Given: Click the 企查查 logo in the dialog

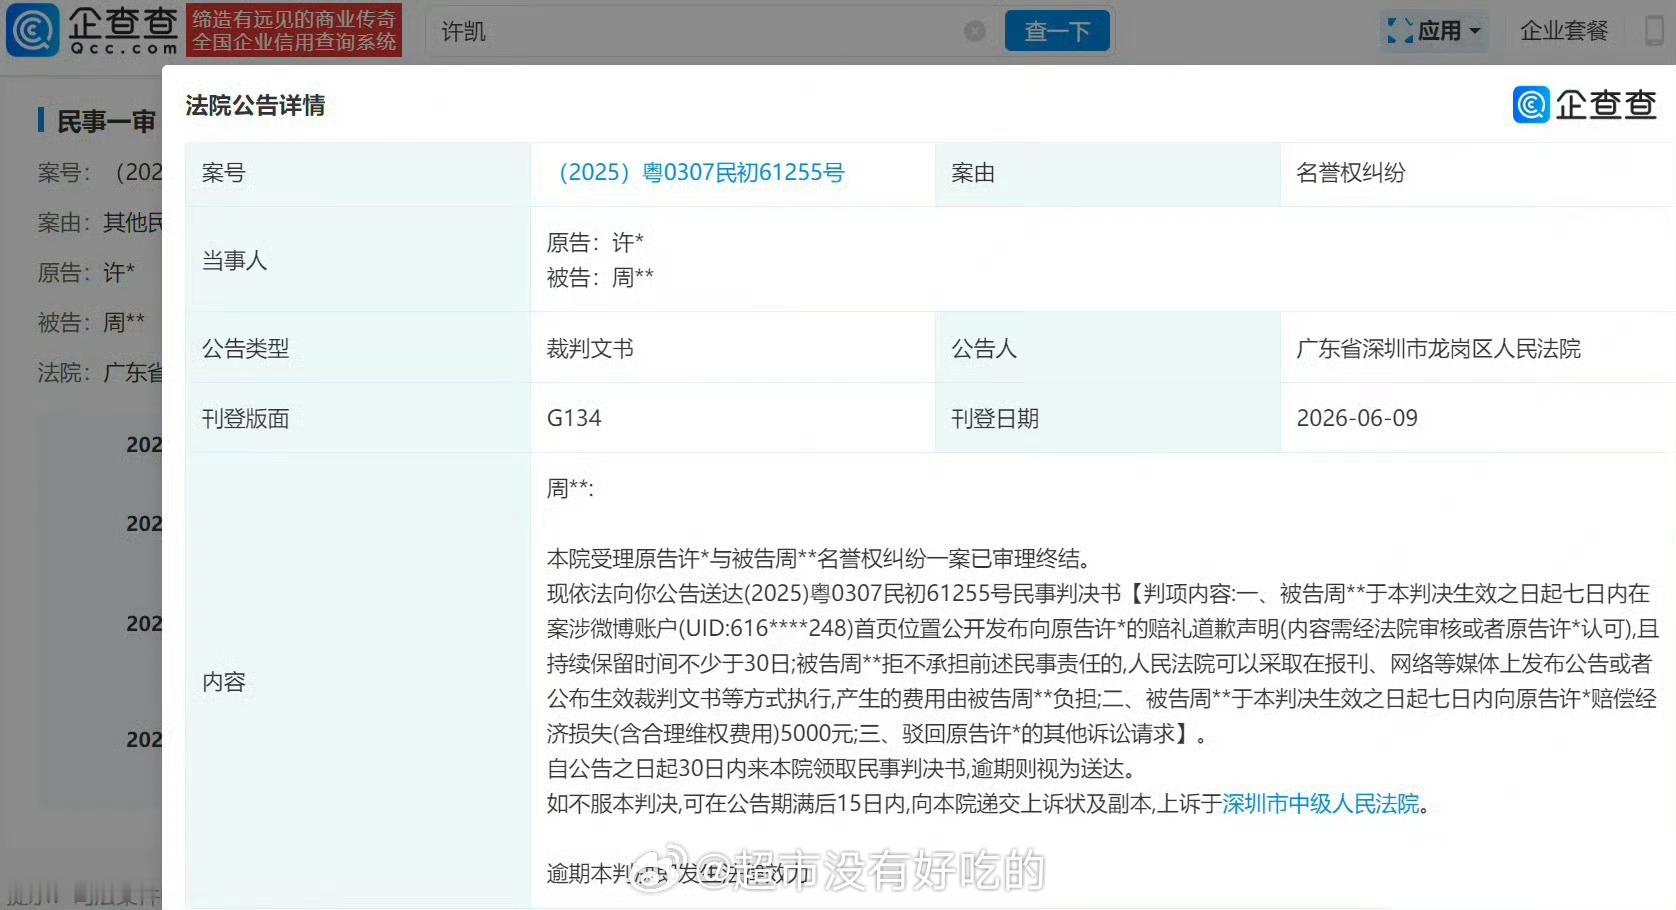Looking at the screenshot, I should 1585,104.
